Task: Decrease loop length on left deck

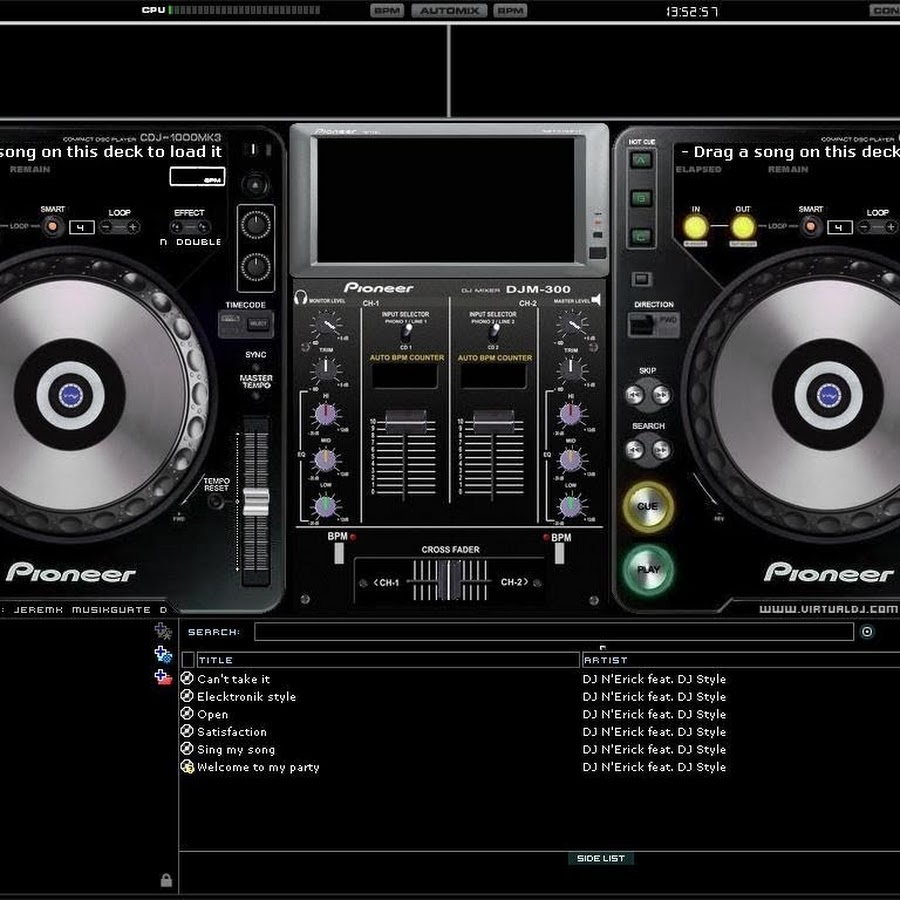Action: (106, 227)
